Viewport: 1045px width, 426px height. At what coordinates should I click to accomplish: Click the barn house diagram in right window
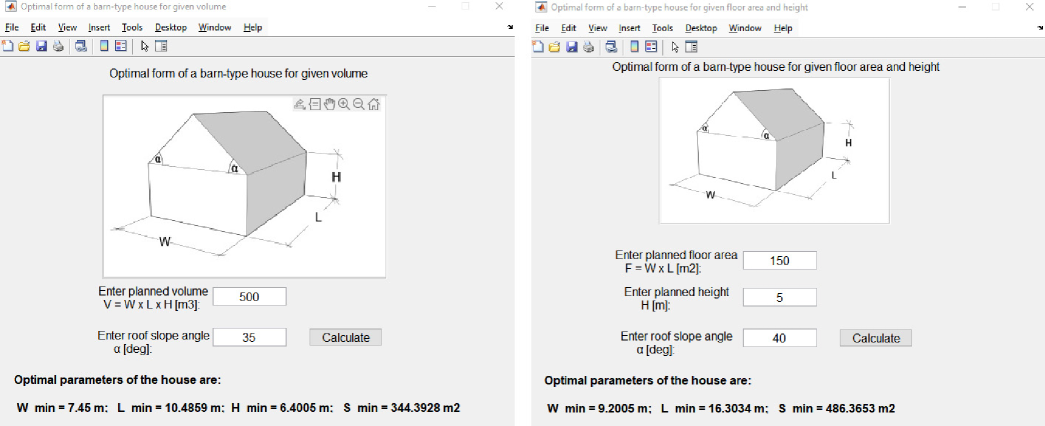(x=774, y=151)
